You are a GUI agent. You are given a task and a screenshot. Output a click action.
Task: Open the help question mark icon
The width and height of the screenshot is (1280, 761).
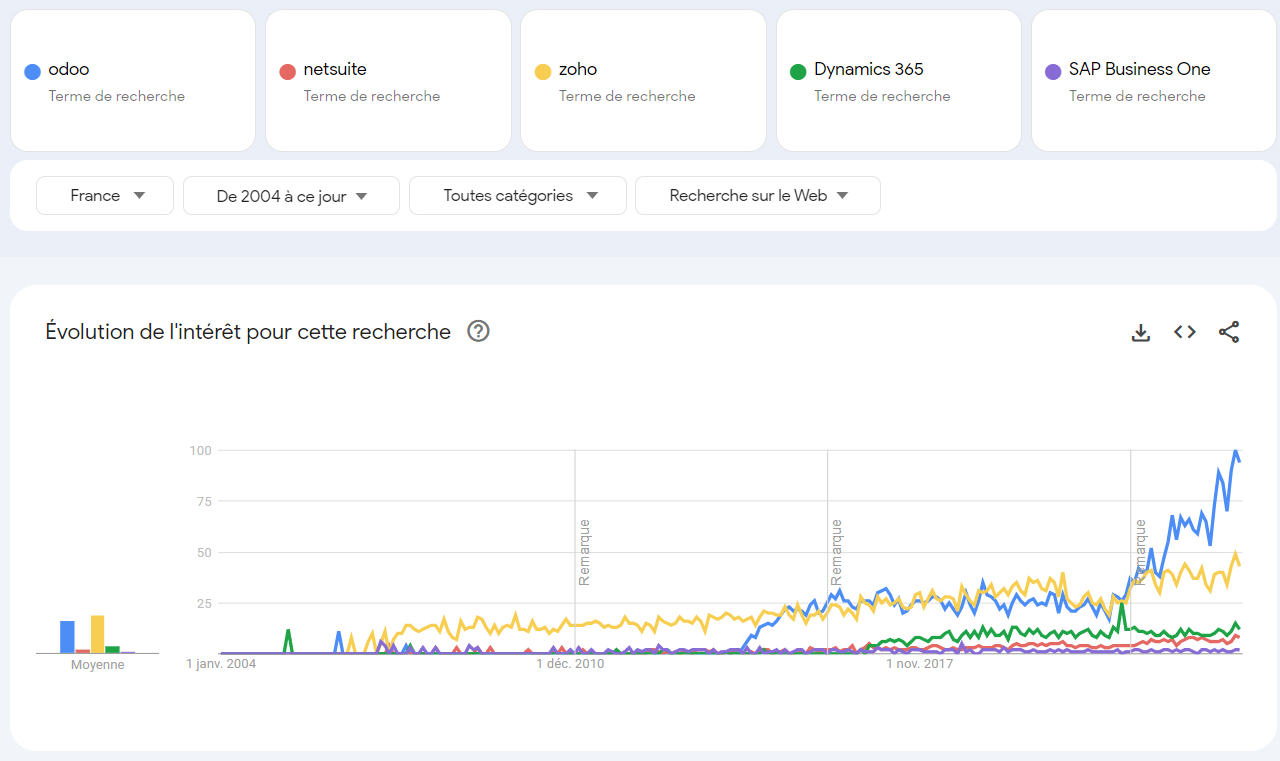(479, 331)
